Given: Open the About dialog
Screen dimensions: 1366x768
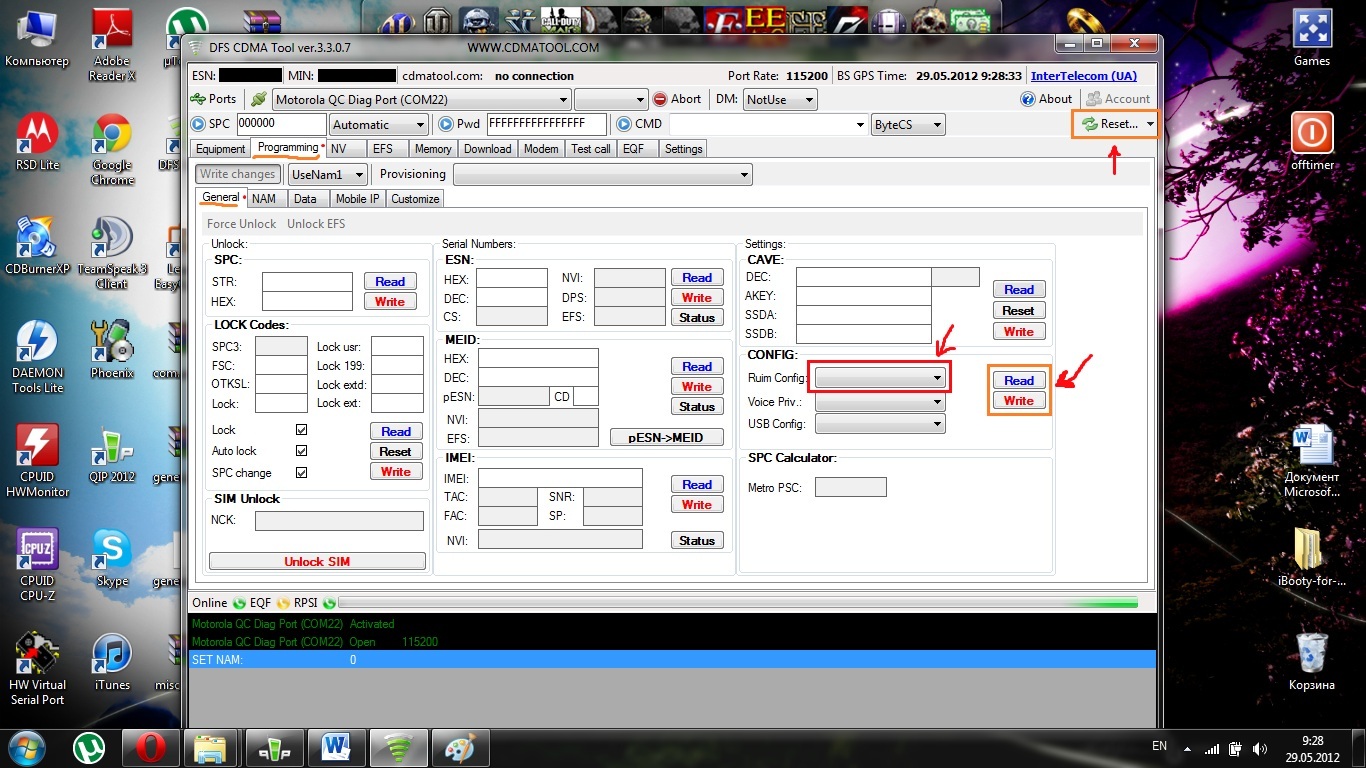Looking at the screenshot, I should coord(1046,99).
